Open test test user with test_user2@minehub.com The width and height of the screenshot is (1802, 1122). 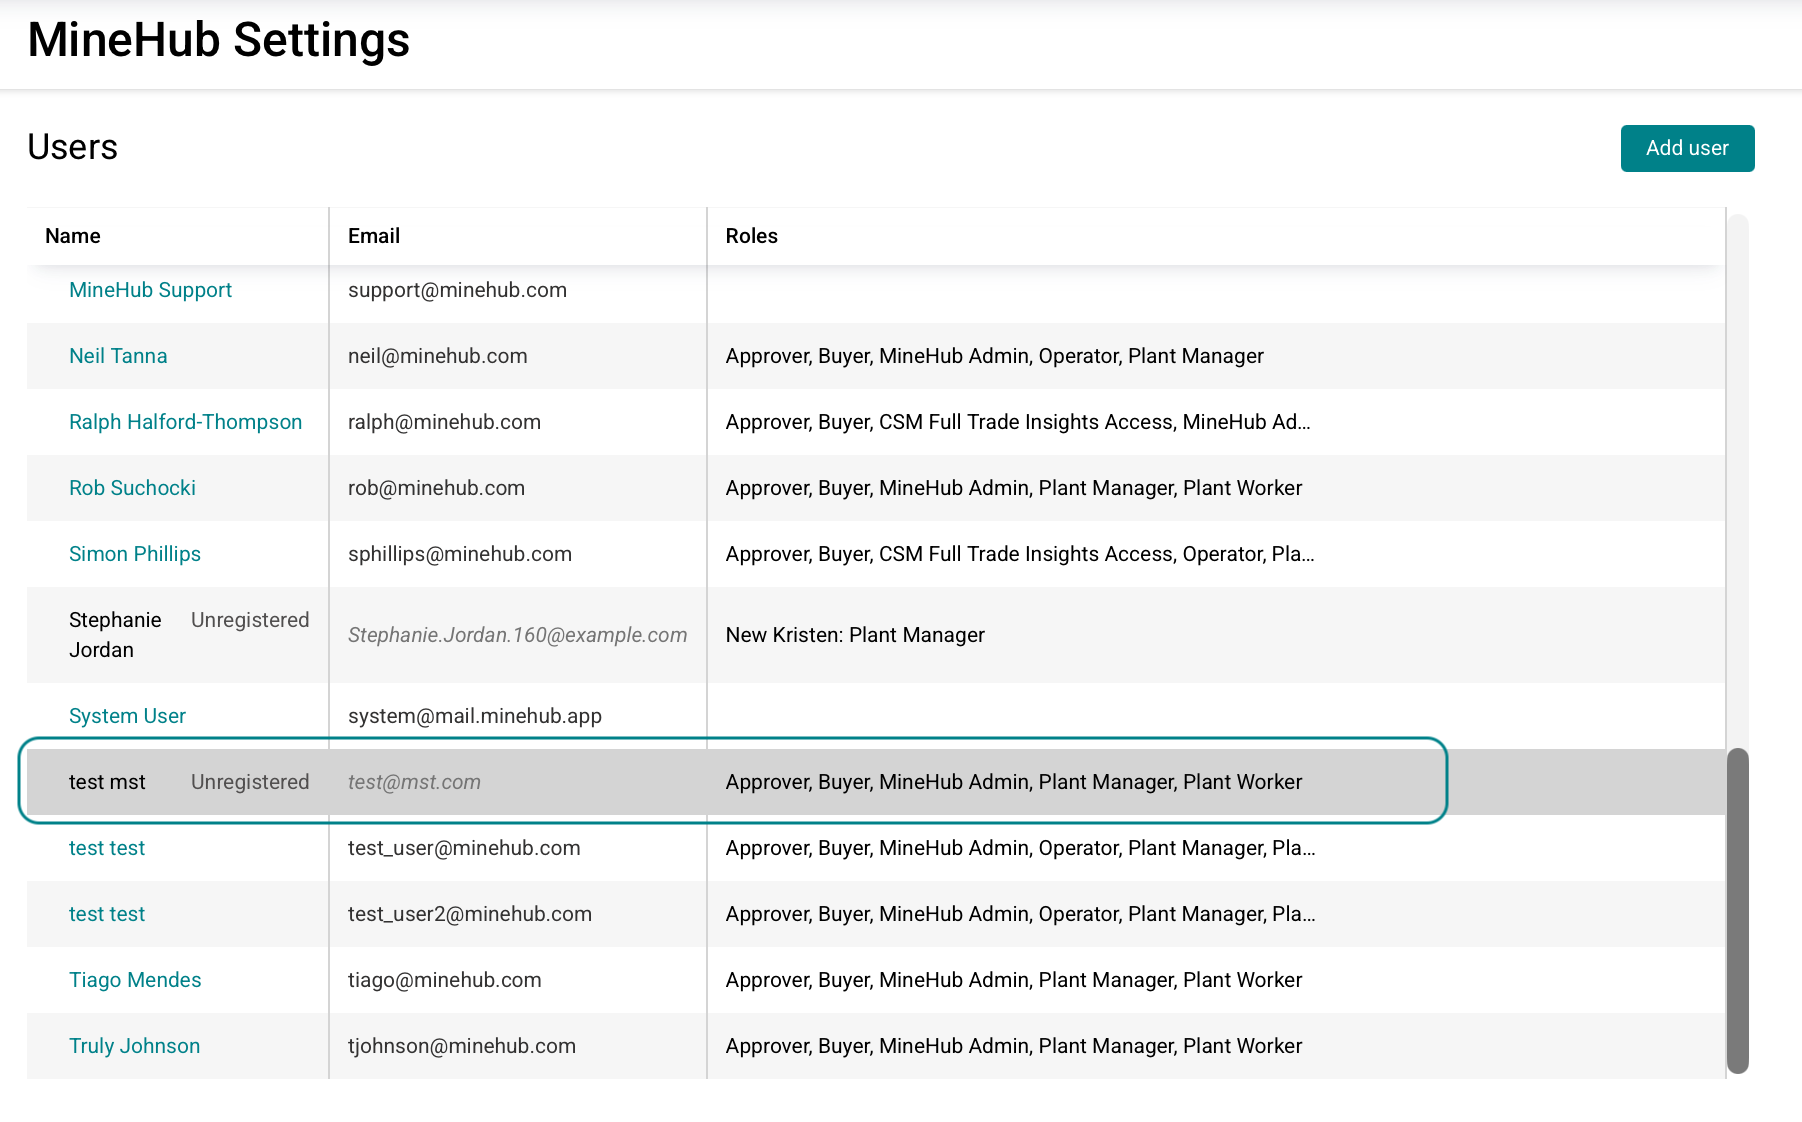tap(107, 914)
